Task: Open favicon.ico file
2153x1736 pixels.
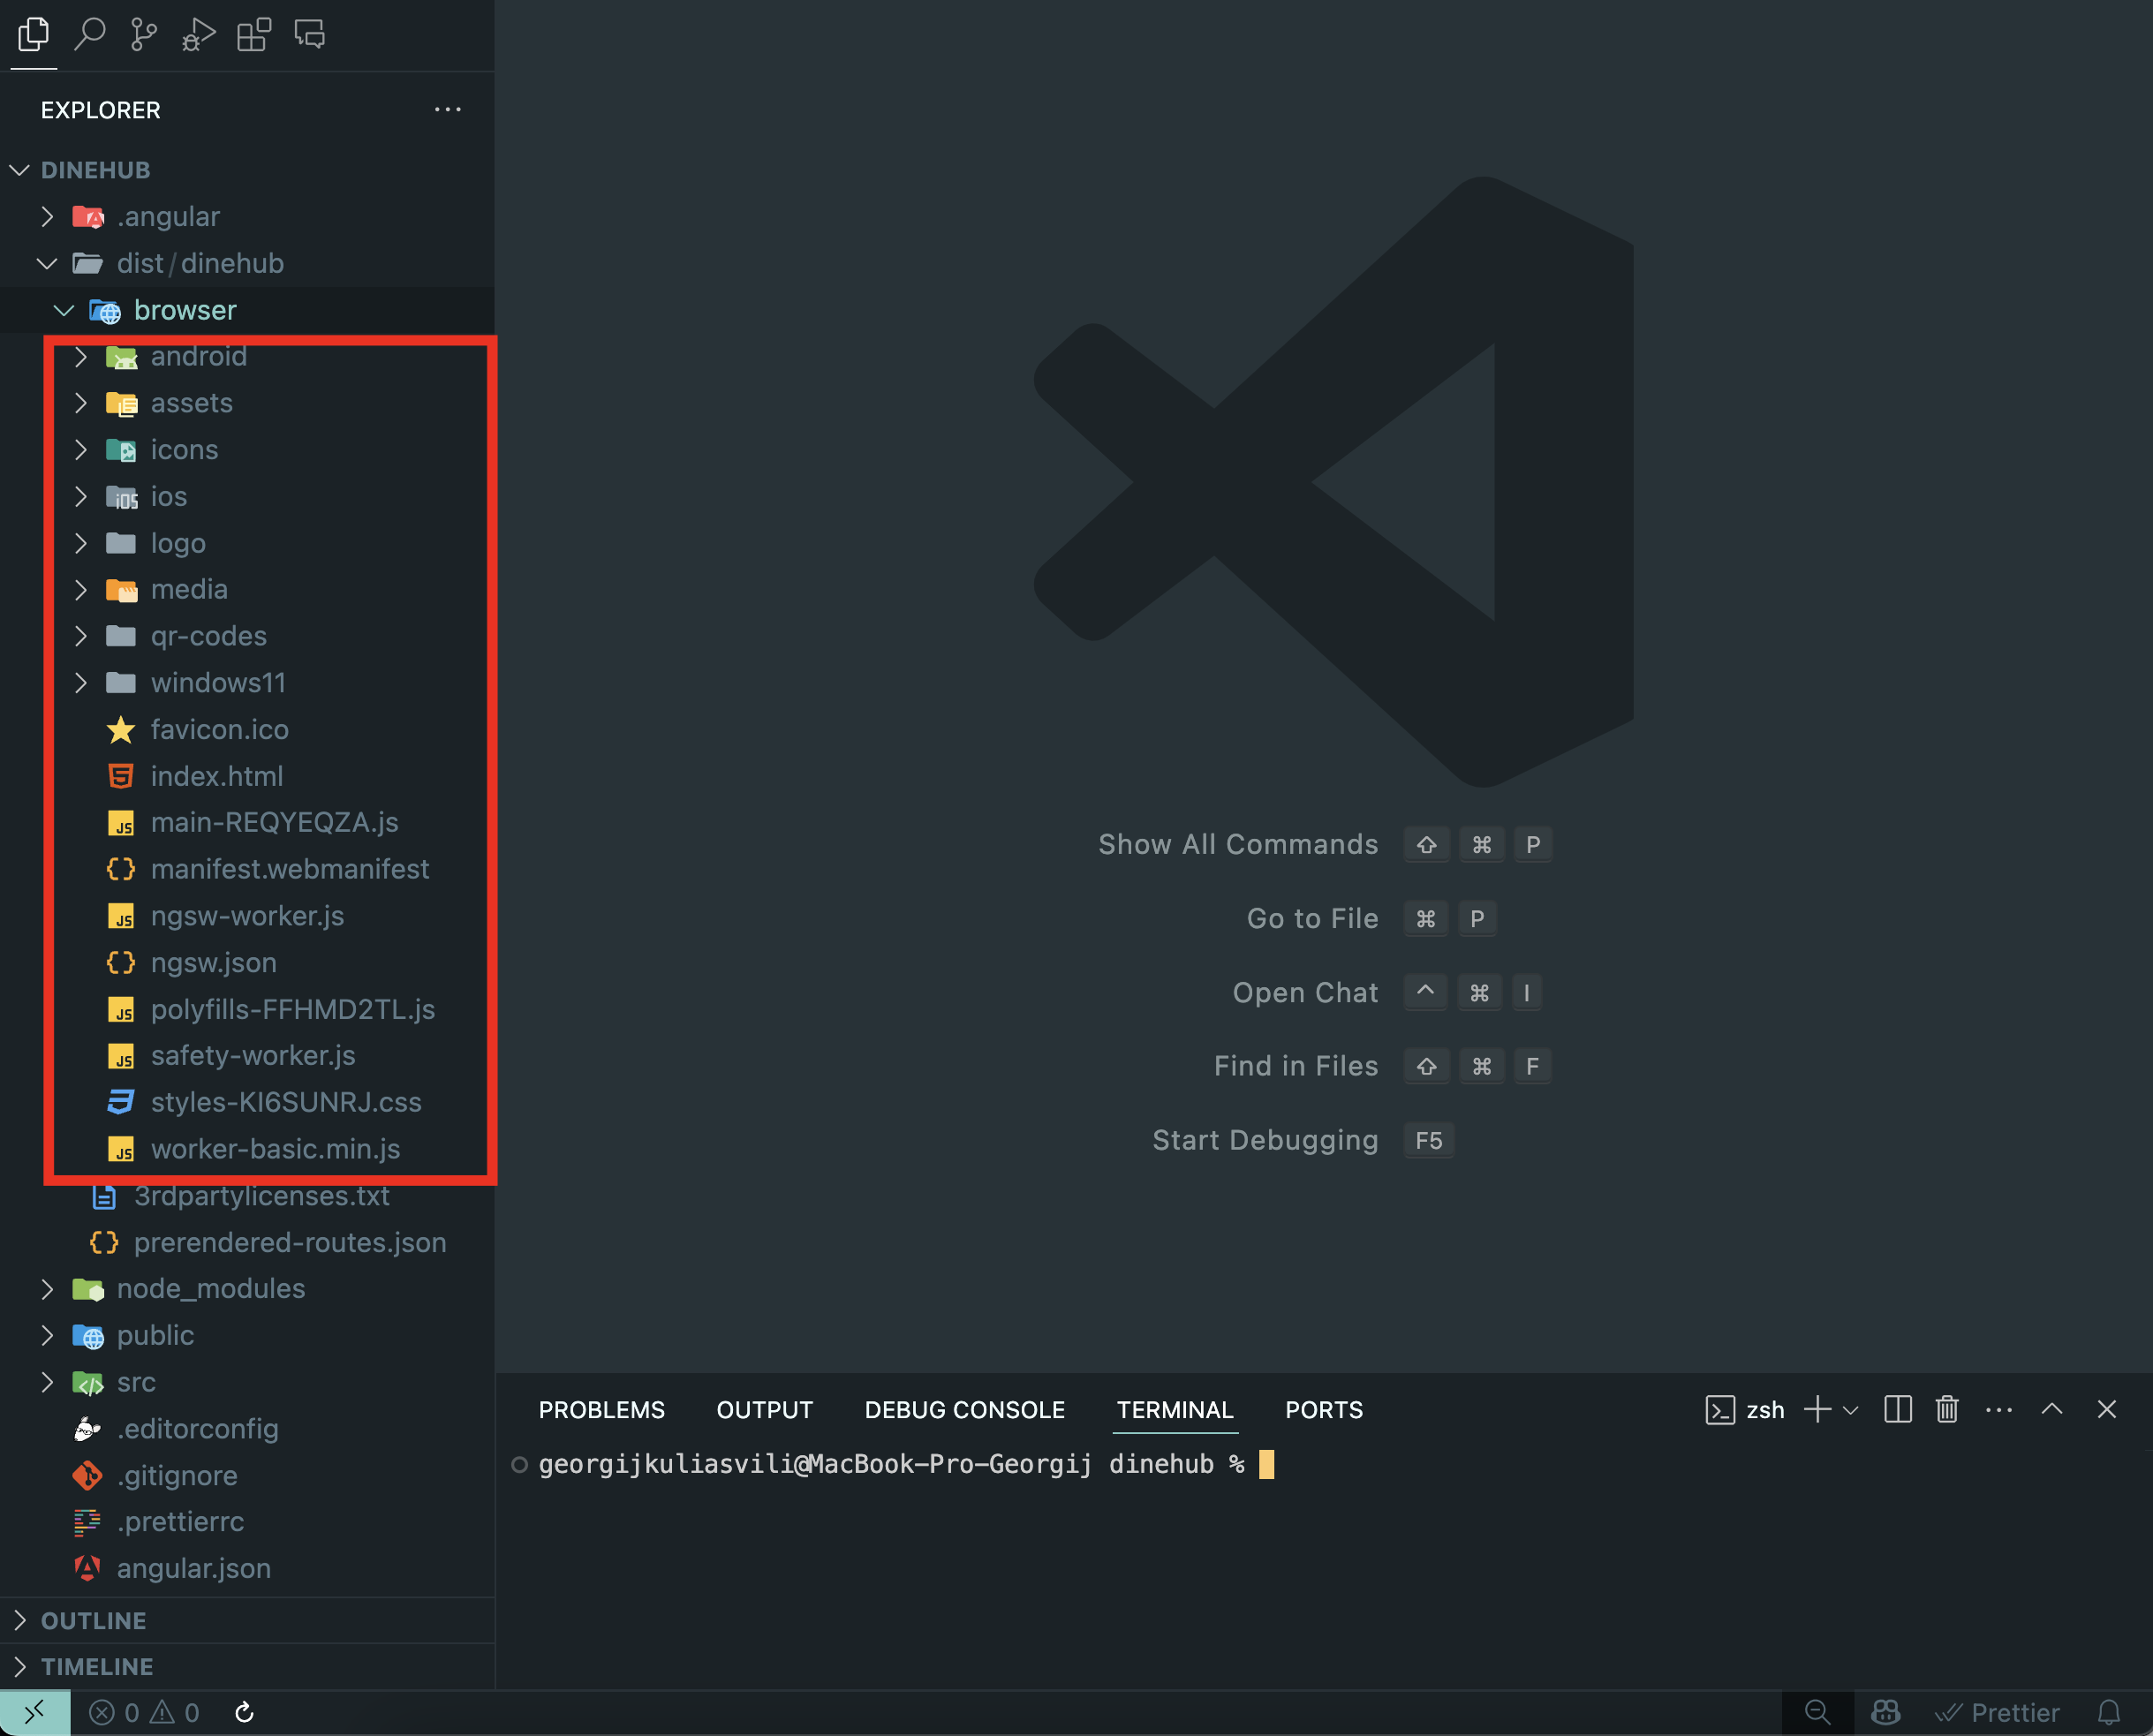Action: 247,729
